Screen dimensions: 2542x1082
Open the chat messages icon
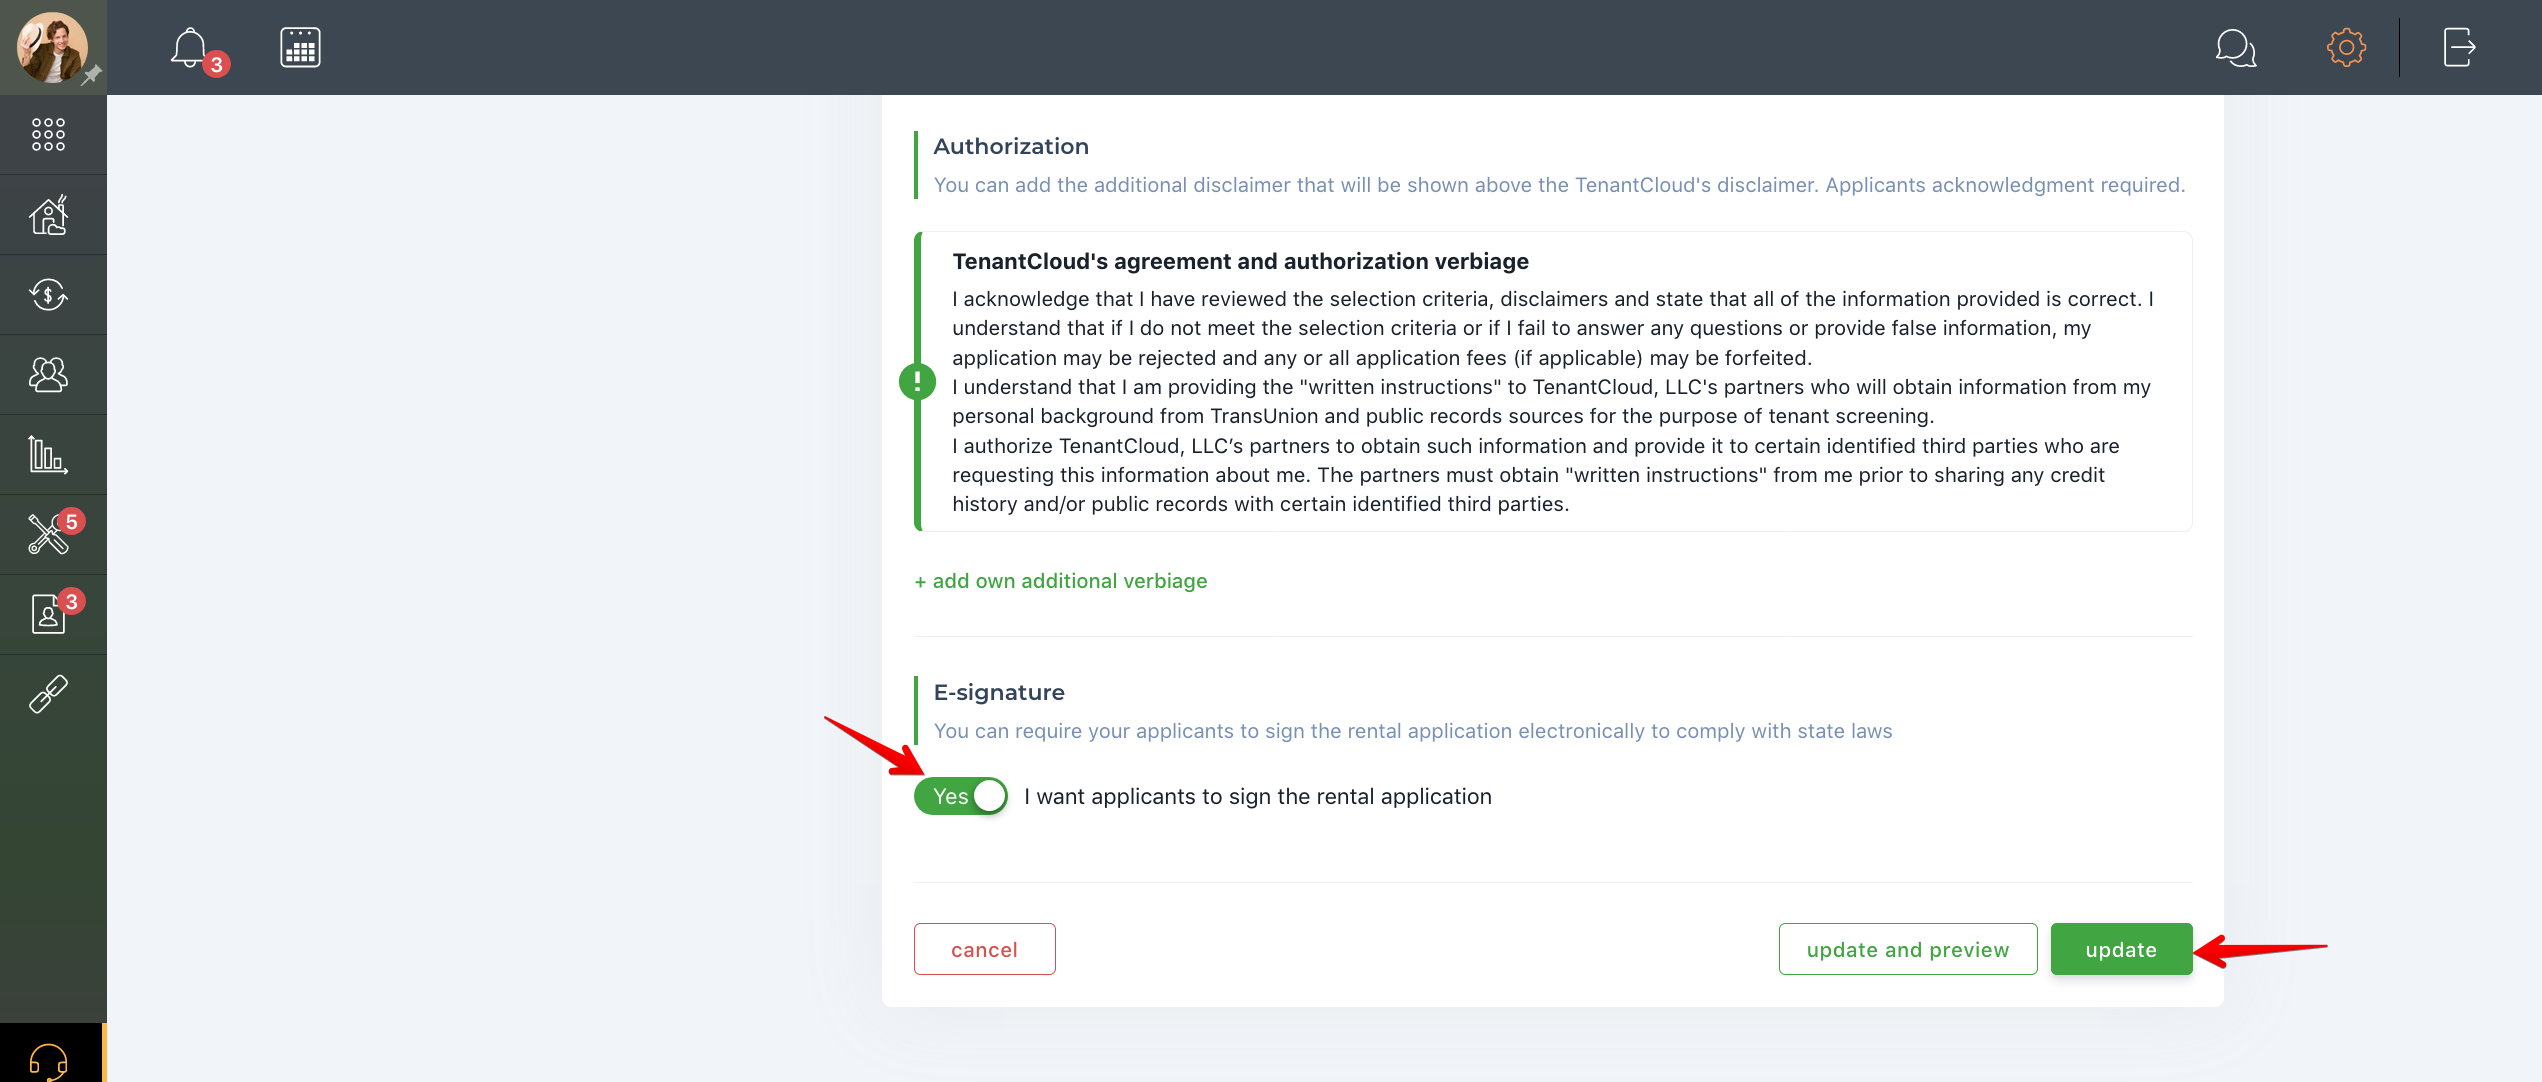coord(2235,47)
